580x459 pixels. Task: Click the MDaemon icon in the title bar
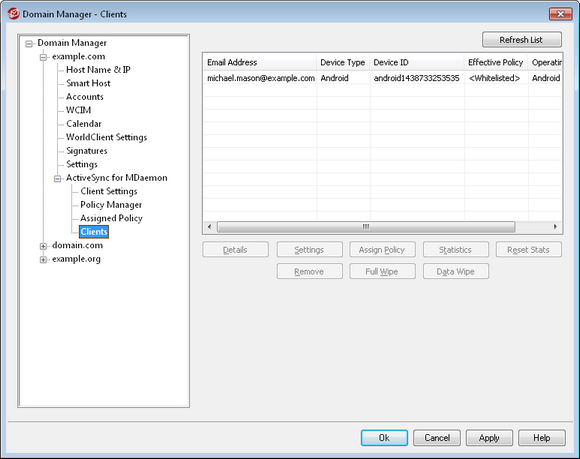13,14
